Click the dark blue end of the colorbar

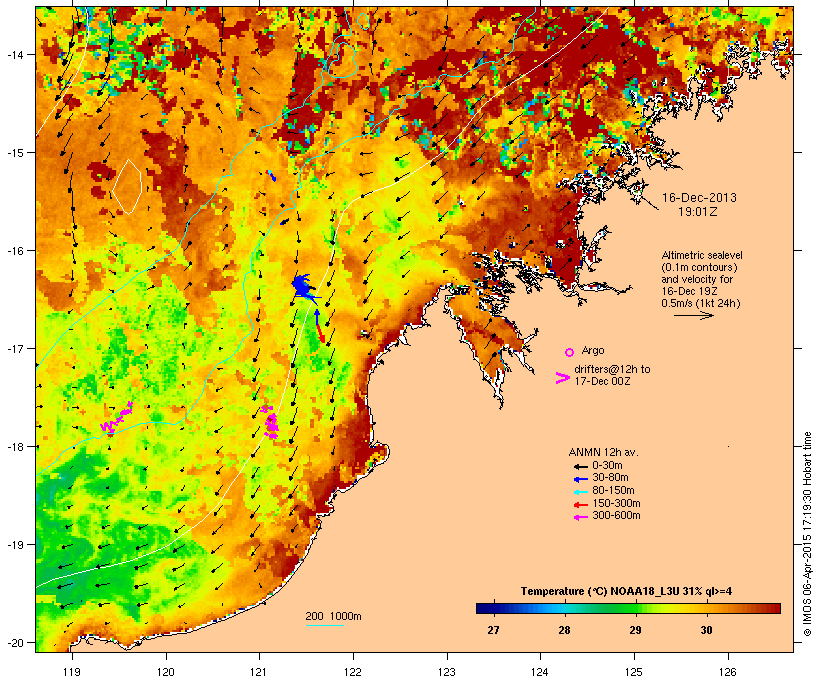[x=480, y=608]
